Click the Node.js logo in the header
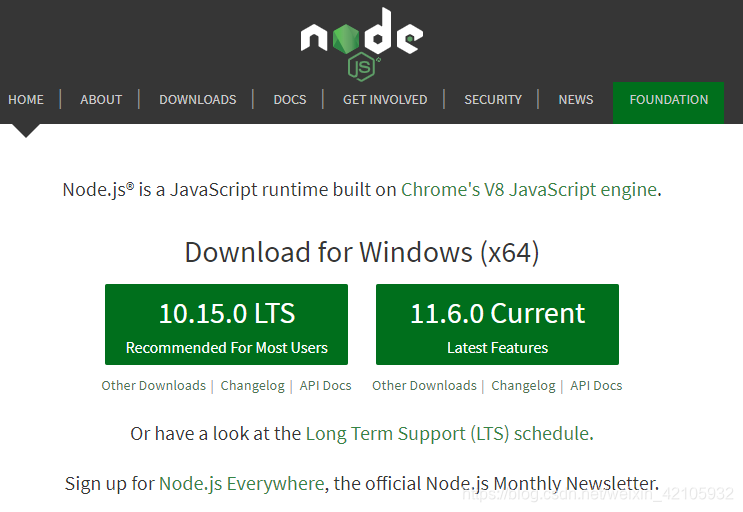Screen dimensions: 743x512 coord(362,44)
